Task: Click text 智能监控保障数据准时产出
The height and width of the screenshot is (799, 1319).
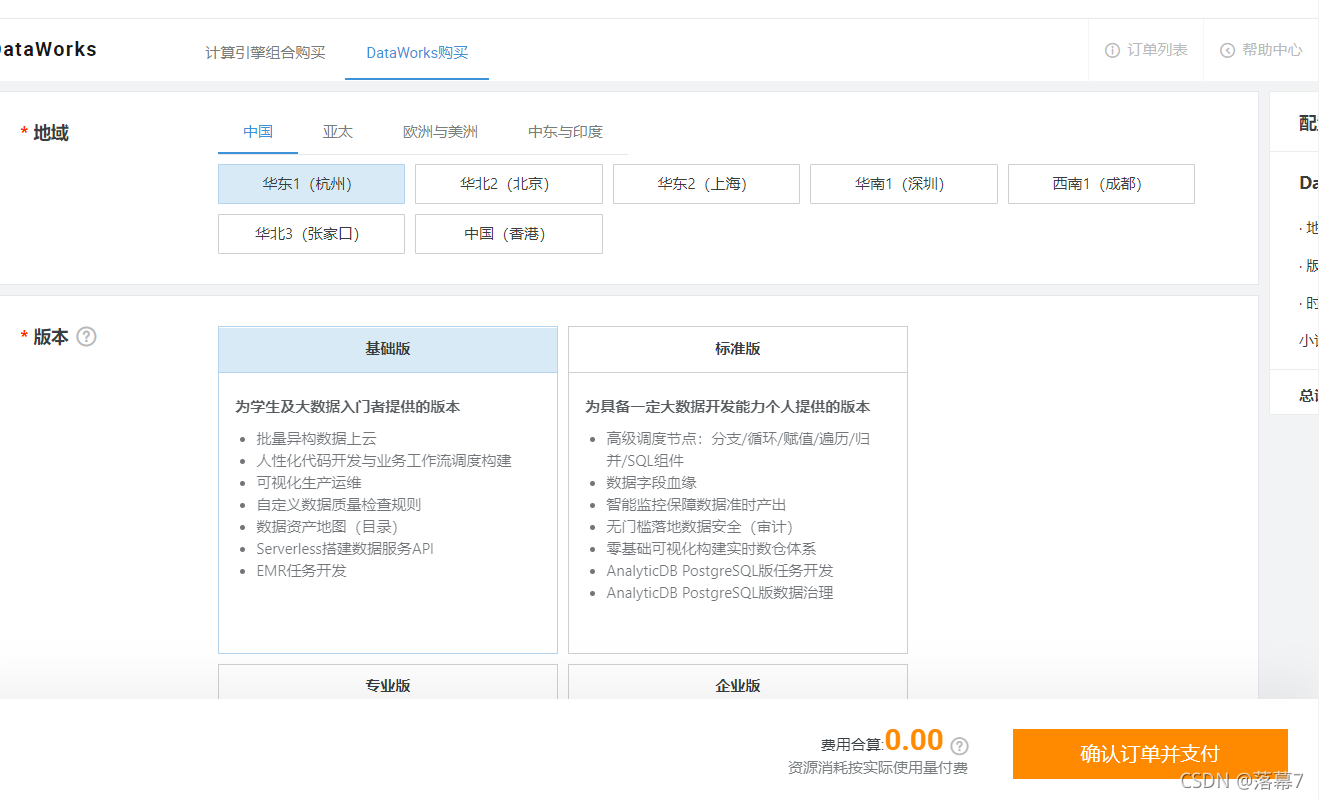Action: (x=696, y=505)
